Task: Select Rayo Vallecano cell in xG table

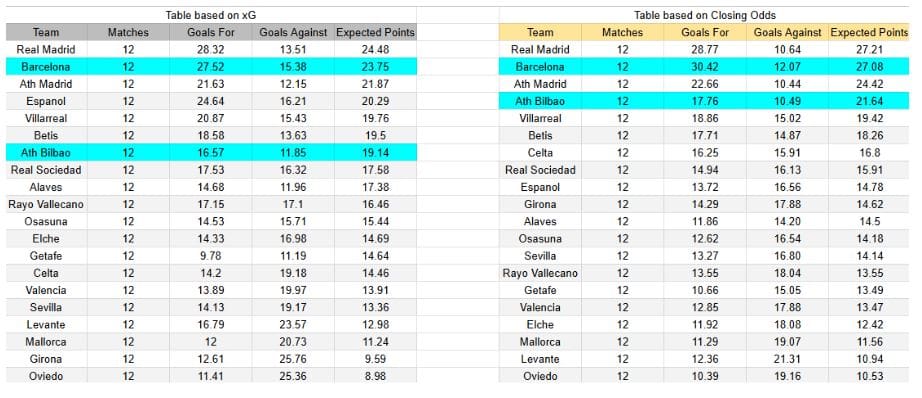Action: [46, 204]
